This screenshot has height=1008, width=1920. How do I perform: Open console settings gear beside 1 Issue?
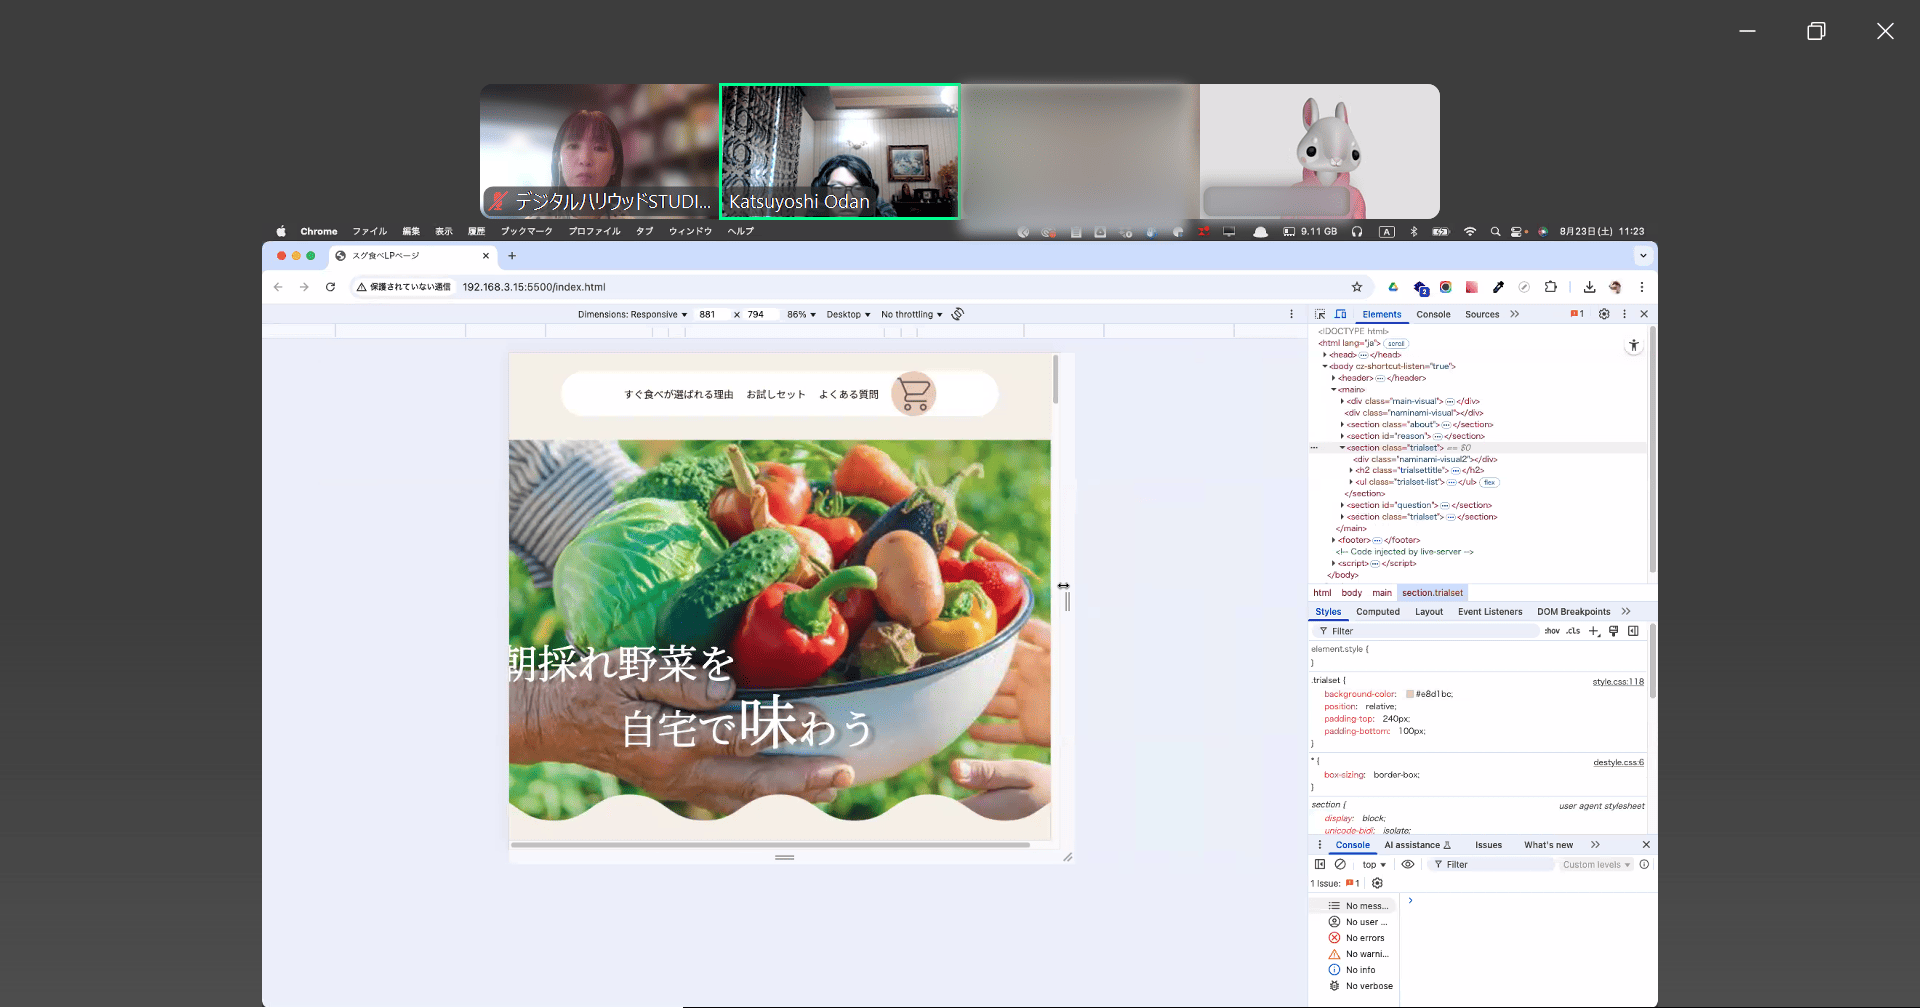1377,883
